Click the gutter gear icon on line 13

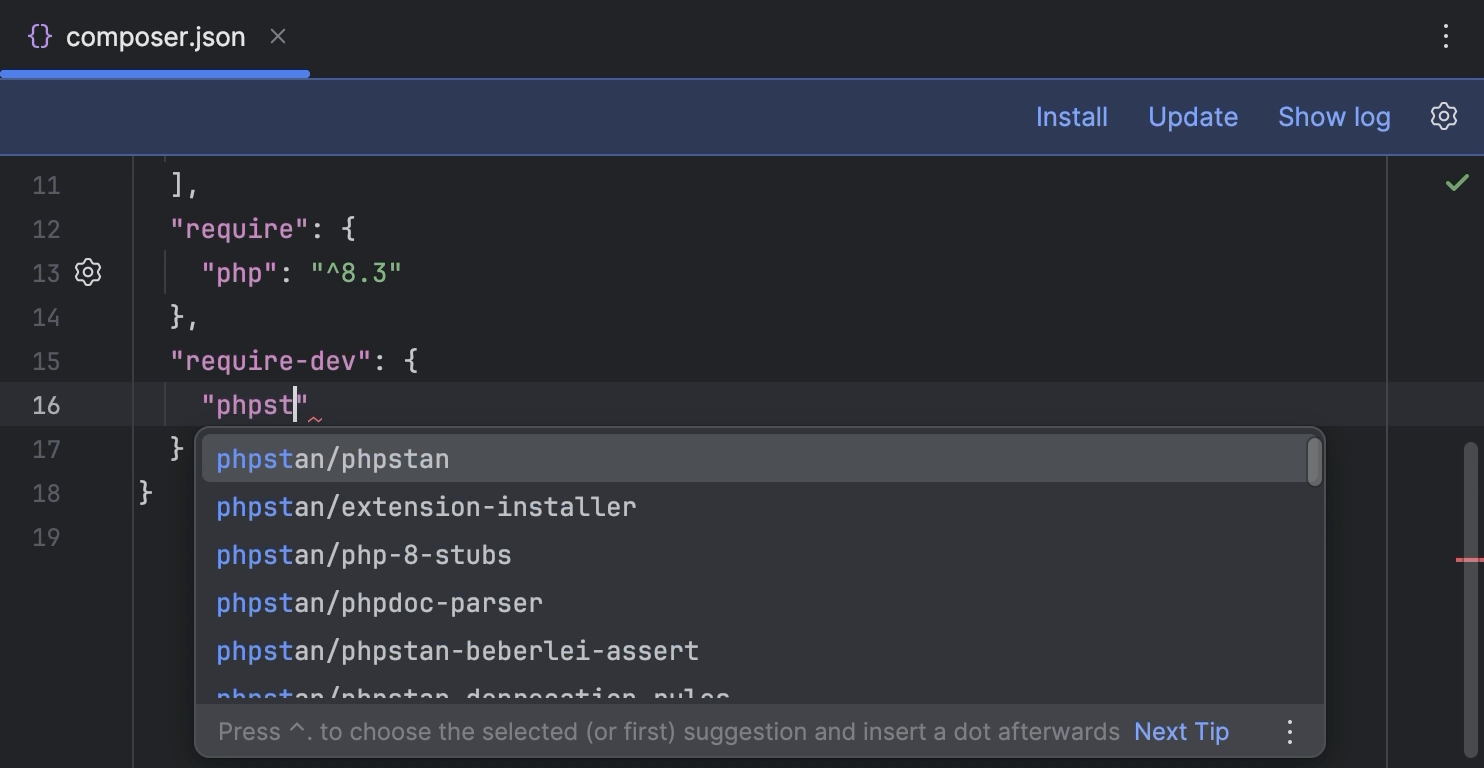(x=88, y=272)
